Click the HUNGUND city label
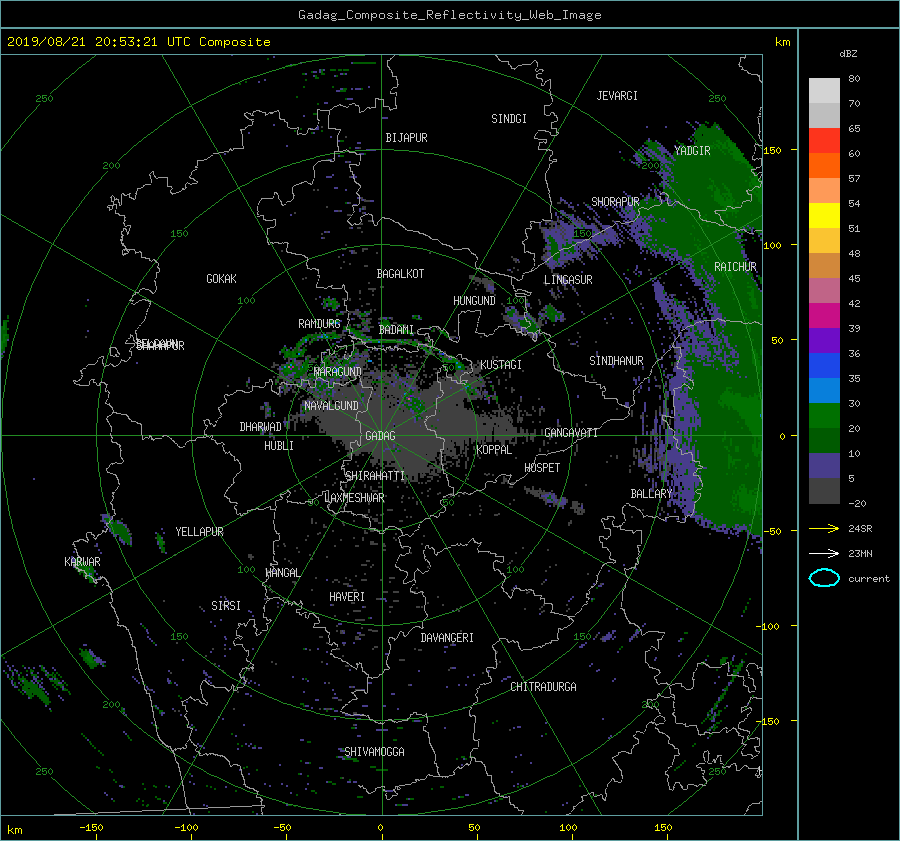Screen dimensions: 900x841 474,300
